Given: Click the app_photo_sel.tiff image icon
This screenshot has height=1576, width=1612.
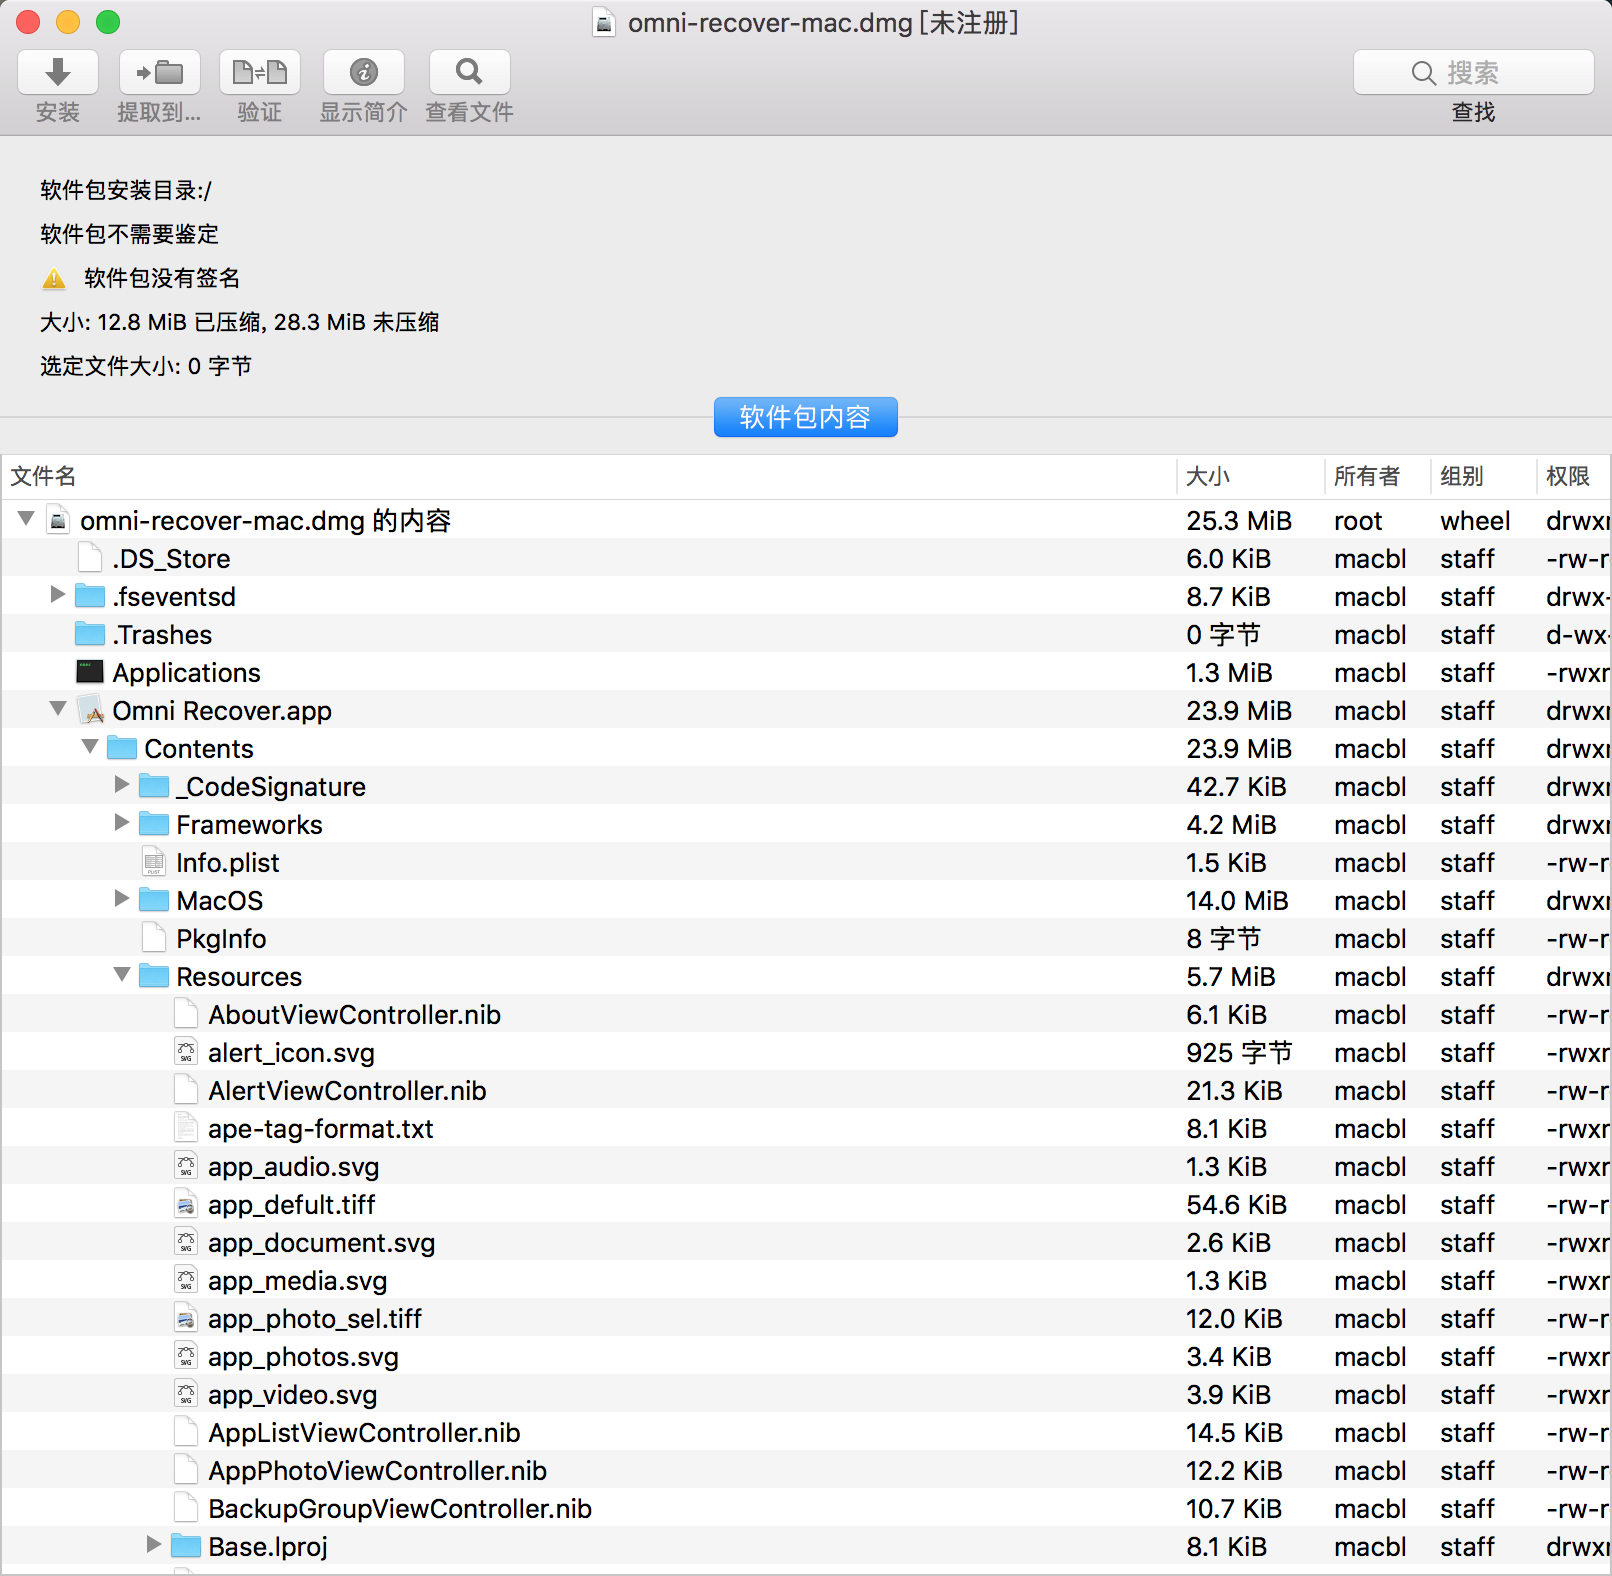Looking at the screenshot, I should click(186, 1318).
